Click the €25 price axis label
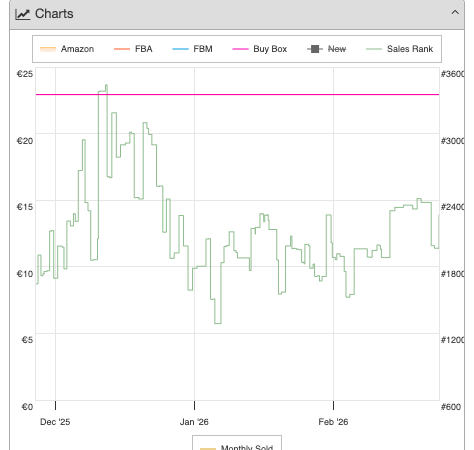The width and height of the screenshot is (474, 450). pos(25,74)
